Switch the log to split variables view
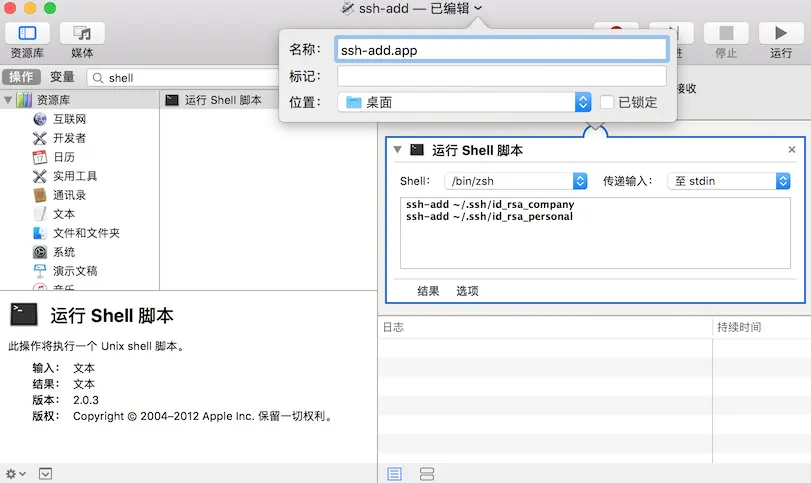The height and width of the screenshot is (483, 811). [427, 474]
